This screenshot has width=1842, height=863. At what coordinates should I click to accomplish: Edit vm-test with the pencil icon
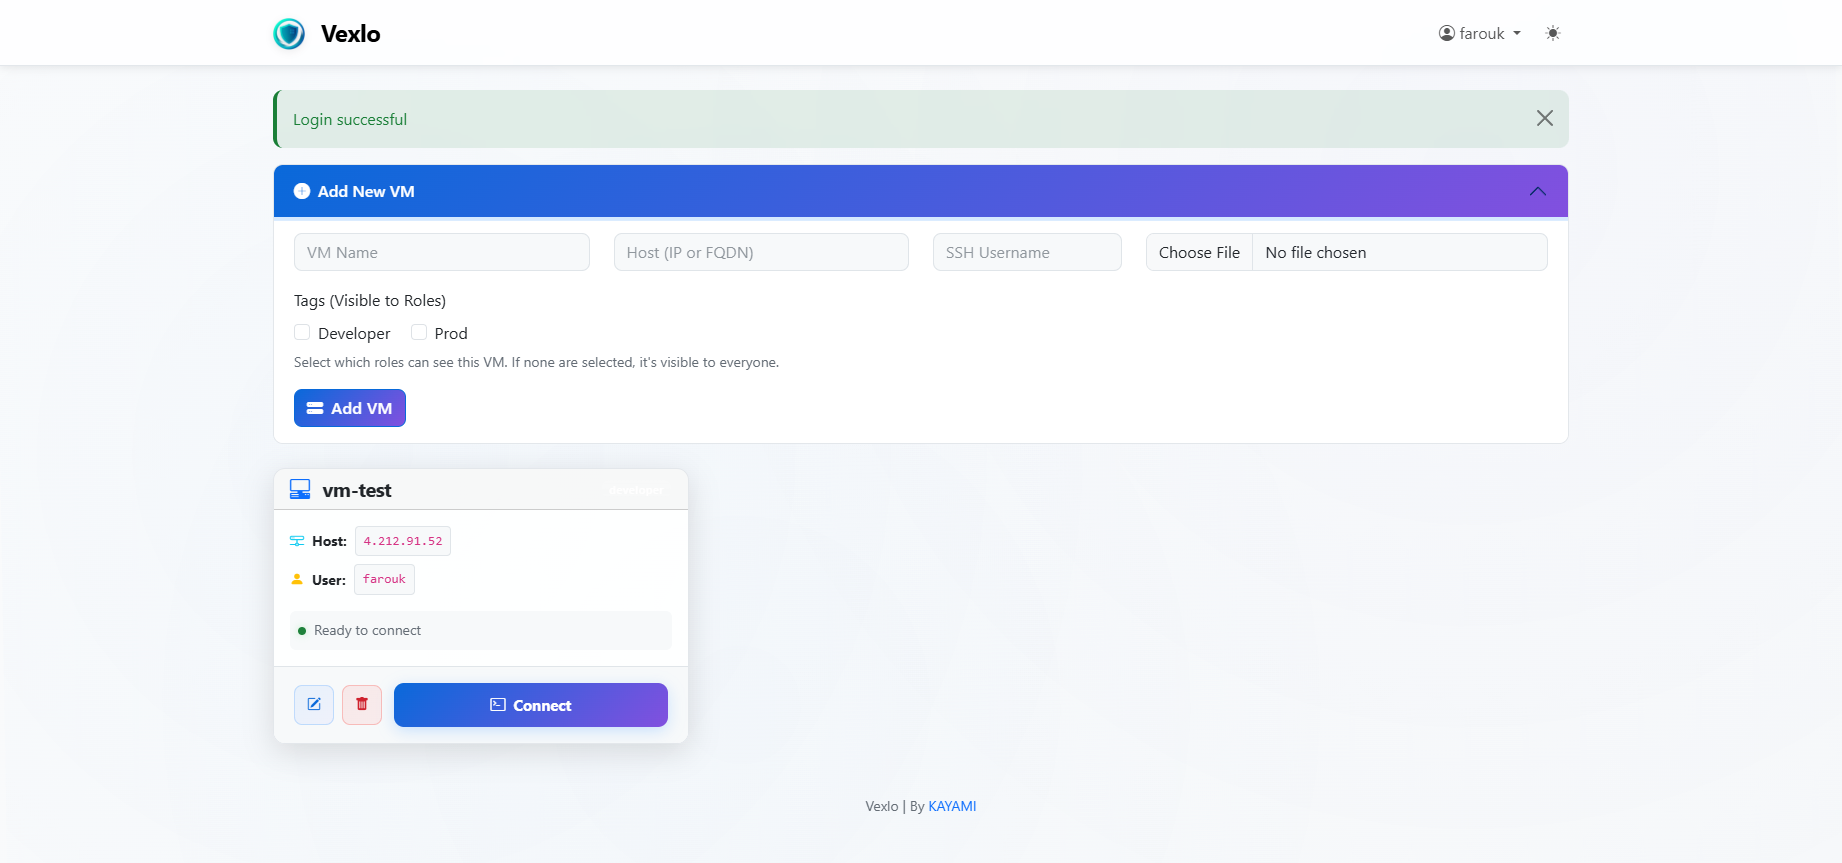(x=314, y=704)
